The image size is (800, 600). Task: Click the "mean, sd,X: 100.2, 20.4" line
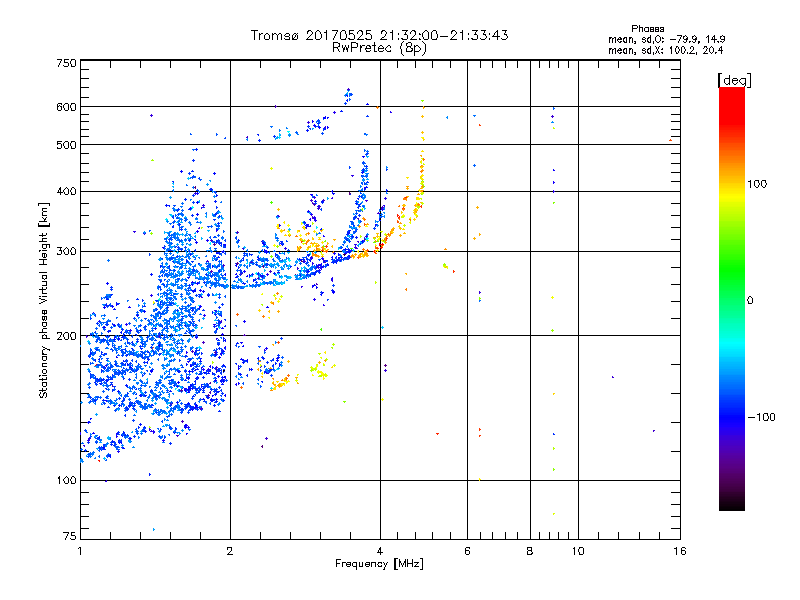coord(665,50)
